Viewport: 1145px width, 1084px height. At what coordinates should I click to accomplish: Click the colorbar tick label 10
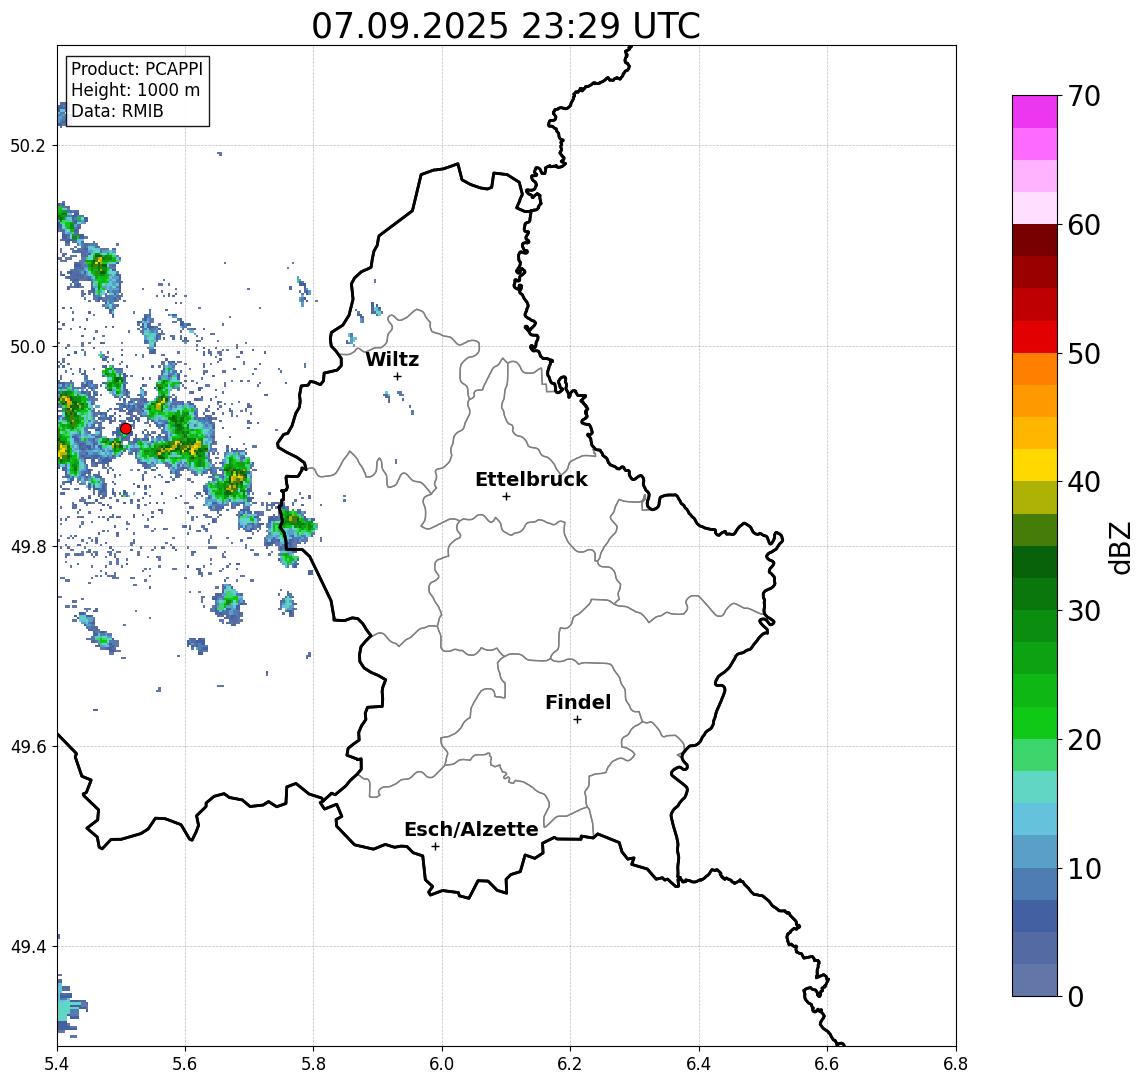point(1084,868)
